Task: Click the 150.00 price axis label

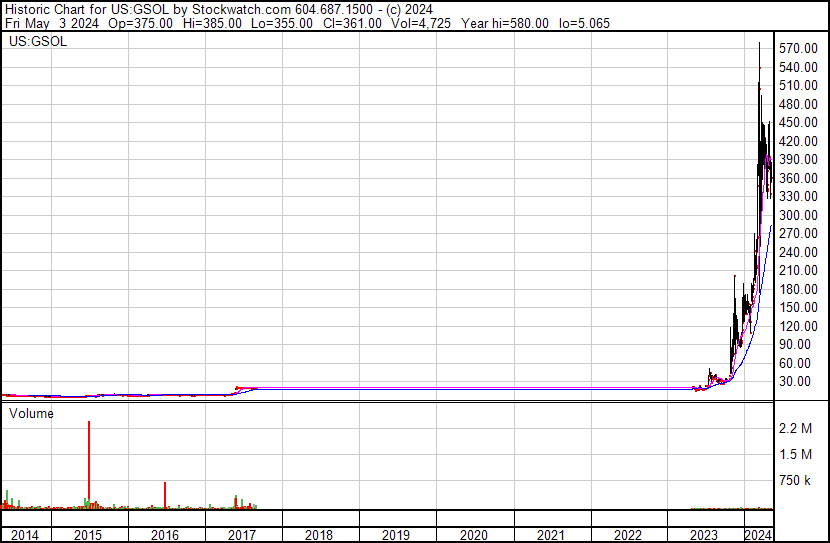Action: point(798,307)
